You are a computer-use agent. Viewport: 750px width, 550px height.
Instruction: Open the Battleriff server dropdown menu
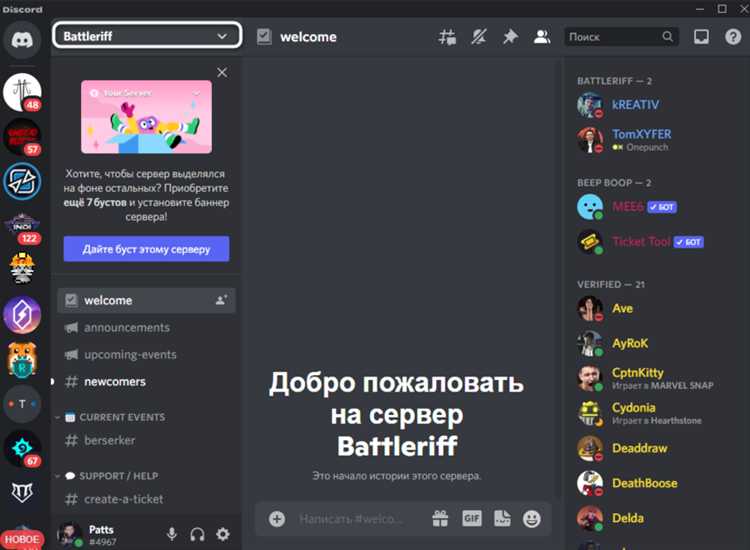pyautogui.click(x=147, y=35)
